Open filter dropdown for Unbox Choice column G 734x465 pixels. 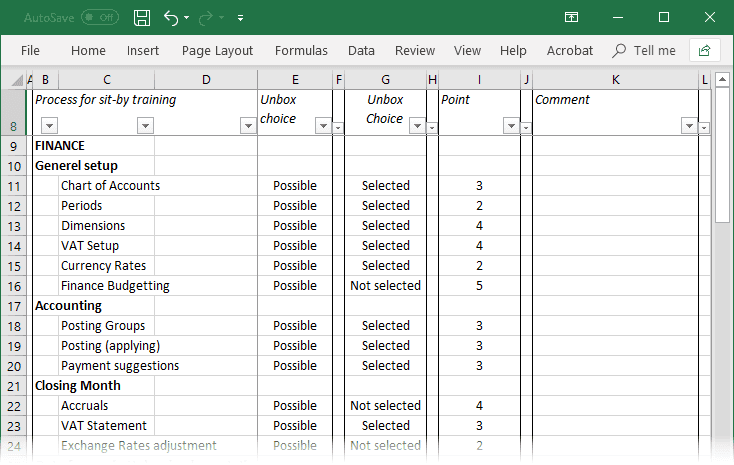(417, 125)
